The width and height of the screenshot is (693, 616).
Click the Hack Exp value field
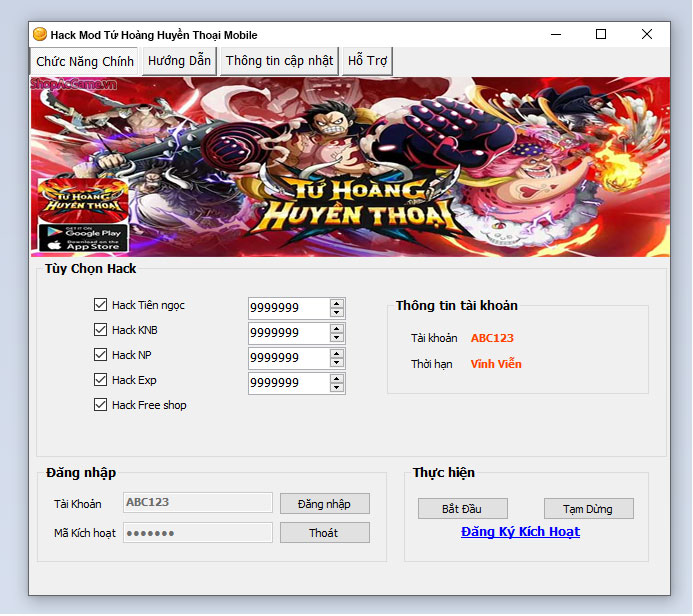pyautogui.click(x=289, y=383)
